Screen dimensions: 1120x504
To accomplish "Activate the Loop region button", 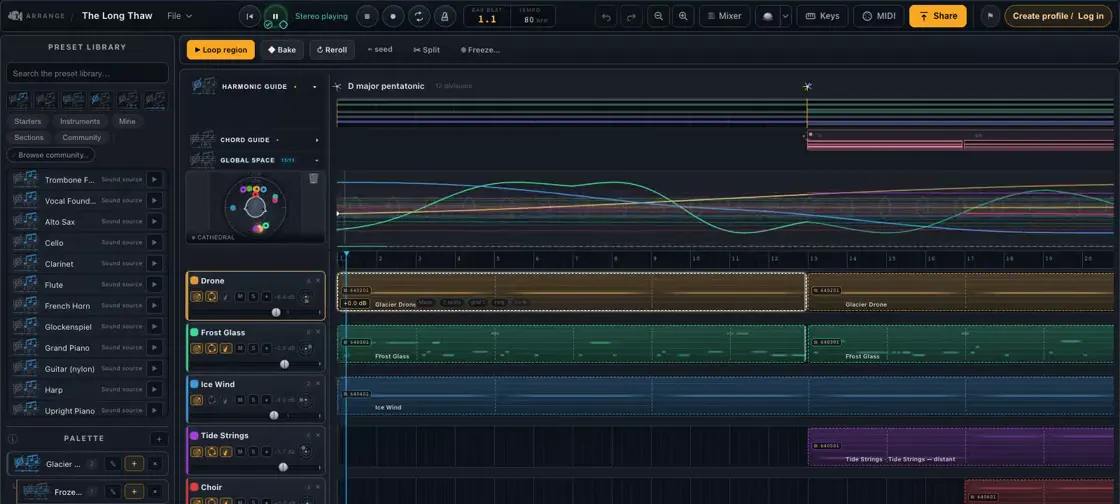I will coord(221,50).
